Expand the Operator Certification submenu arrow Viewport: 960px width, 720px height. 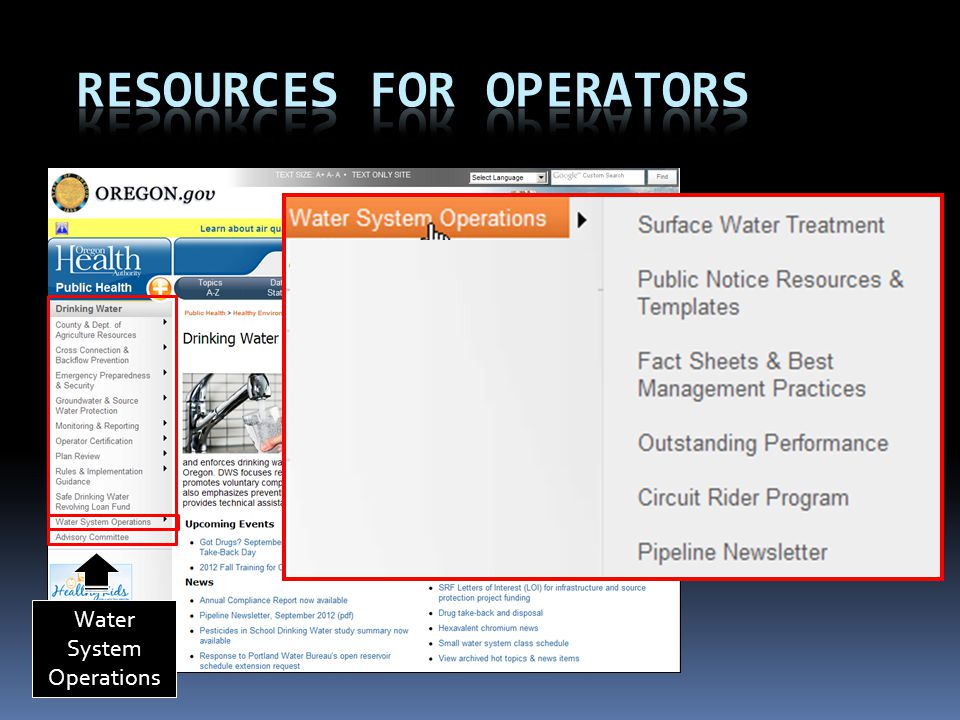[x=165, y=438]
